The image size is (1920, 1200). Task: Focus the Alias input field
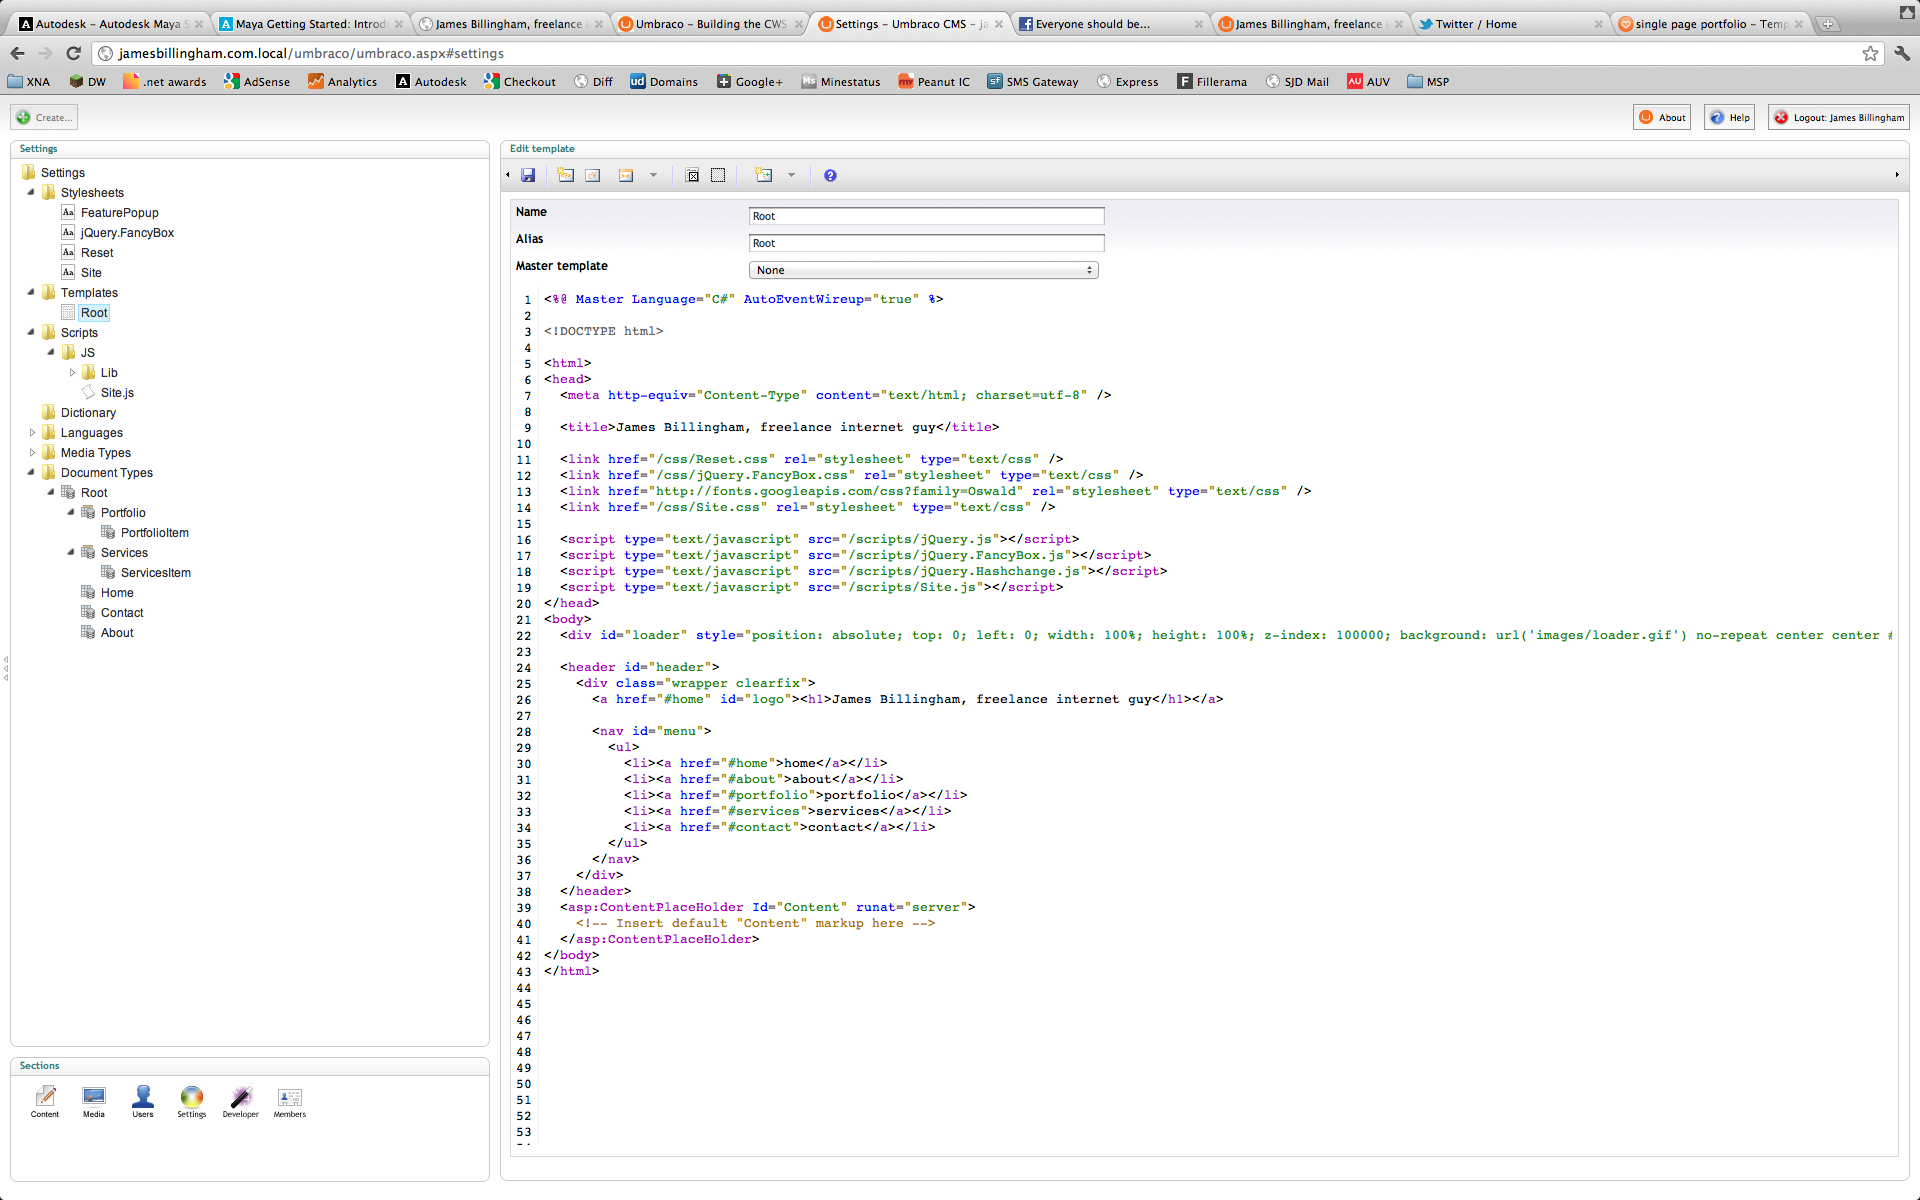(927, 243)
